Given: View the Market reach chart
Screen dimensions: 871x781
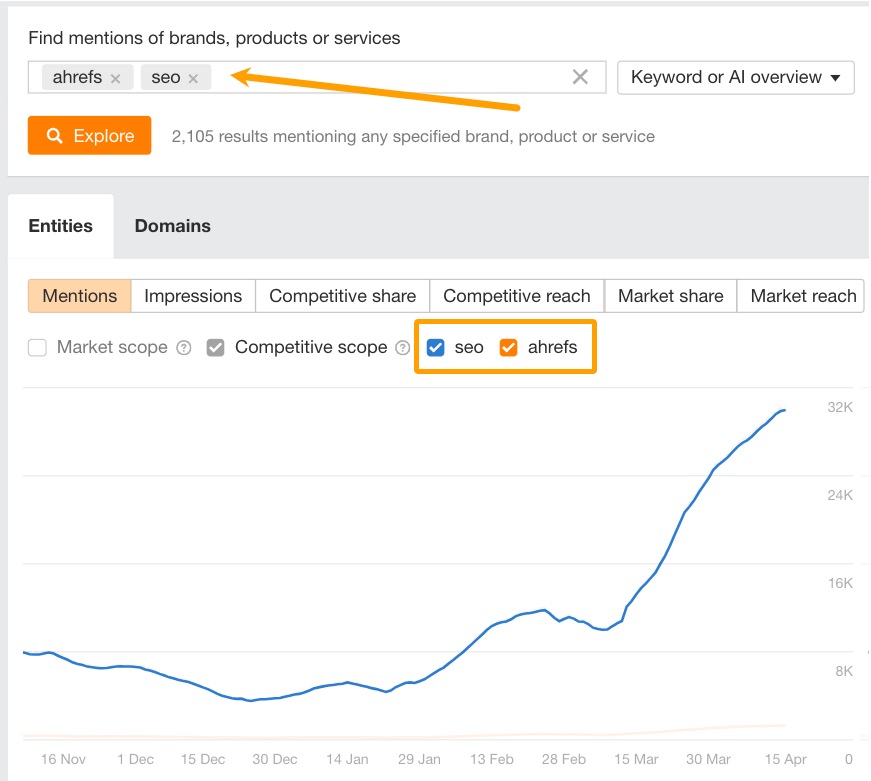Looking at the screenshot, I should [x=802, y=296].
